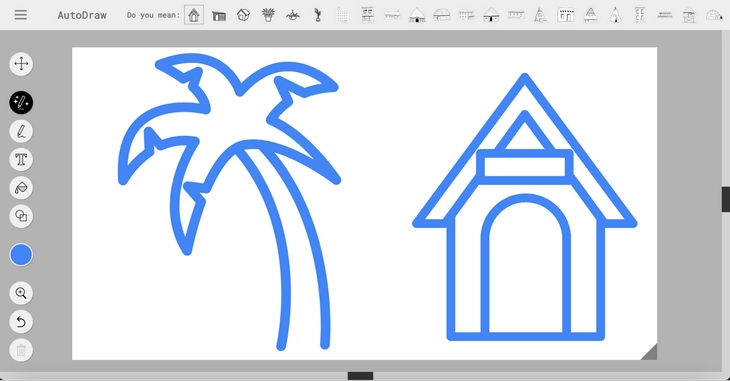Click the horizontal scrollbar handle at bottom
Screen dimensions: 730x381
pyautogui.click(x=360, y=376)
